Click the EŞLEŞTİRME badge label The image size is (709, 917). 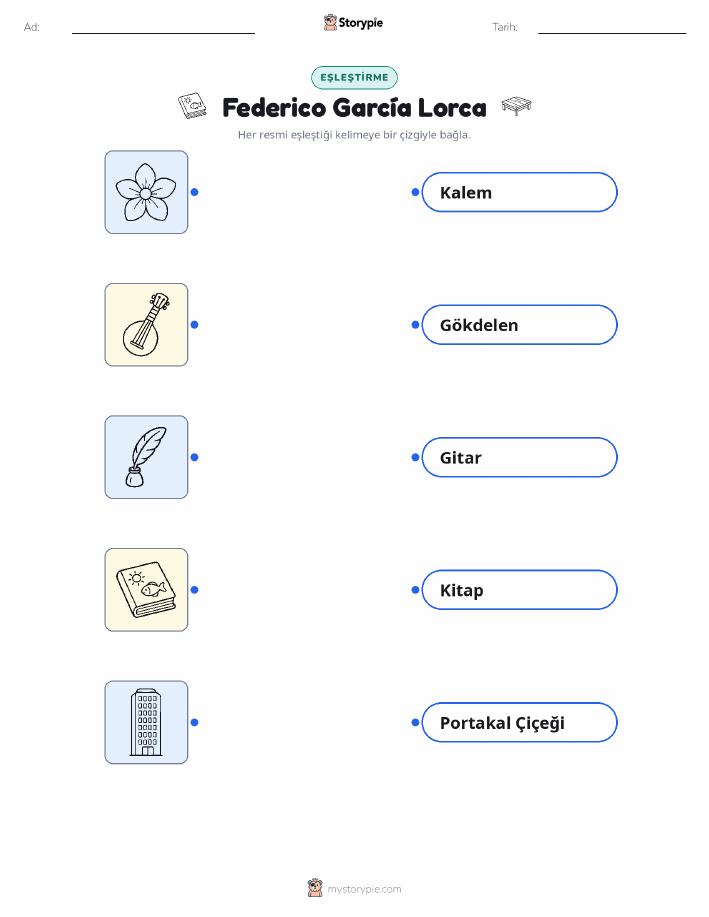[354, 78]
